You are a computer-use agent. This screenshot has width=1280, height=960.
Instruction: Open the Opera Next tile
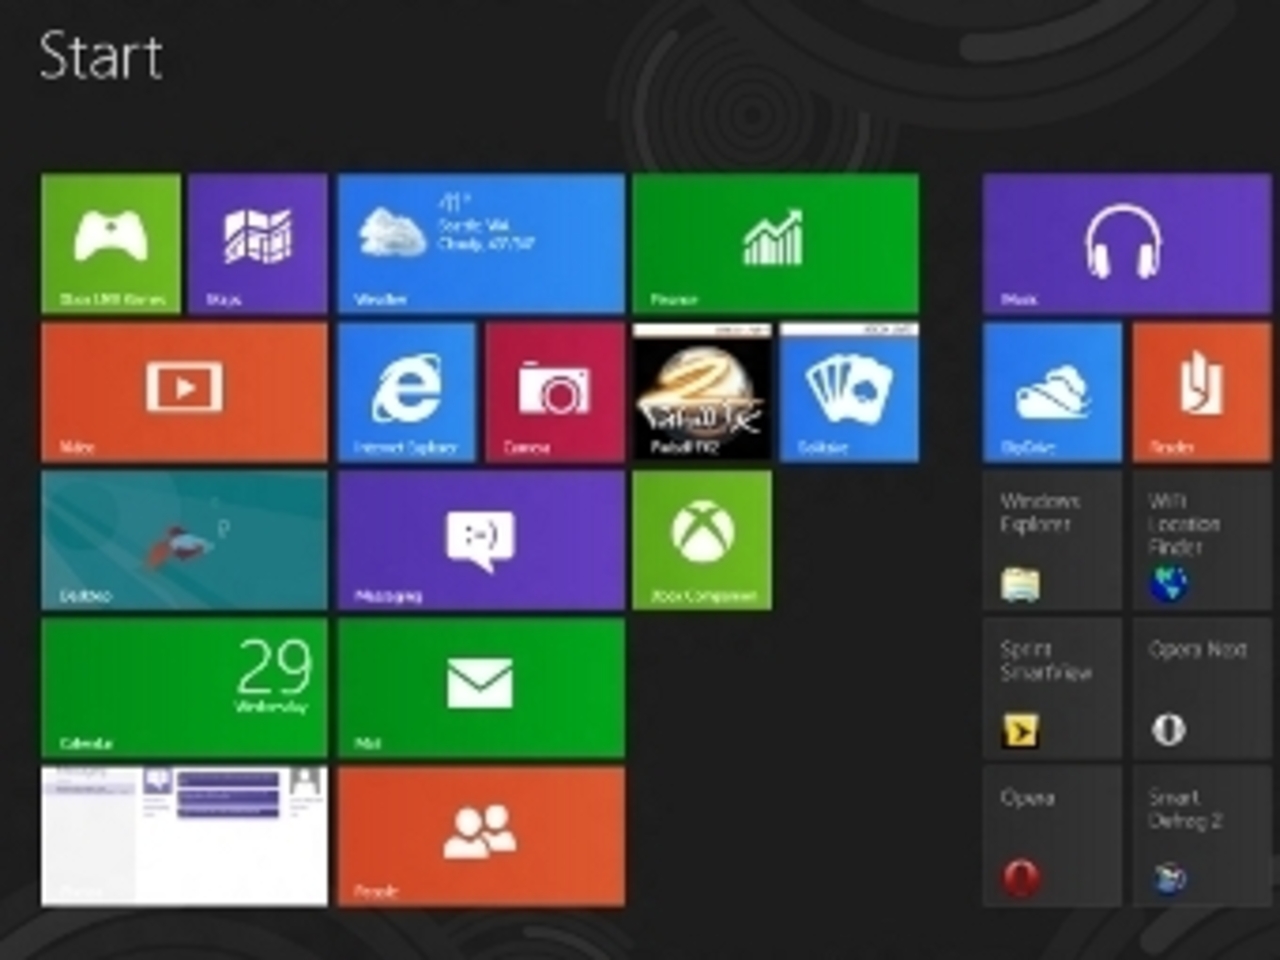(x=1201, y=688)
